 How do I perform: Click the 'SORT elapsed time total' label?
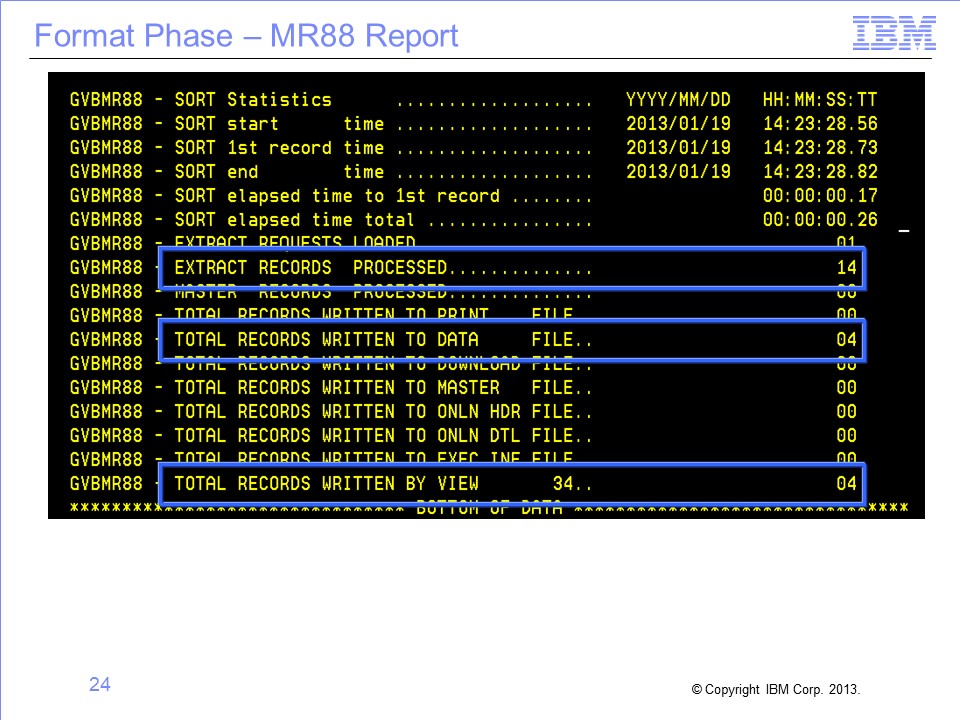tap(294, 220)
